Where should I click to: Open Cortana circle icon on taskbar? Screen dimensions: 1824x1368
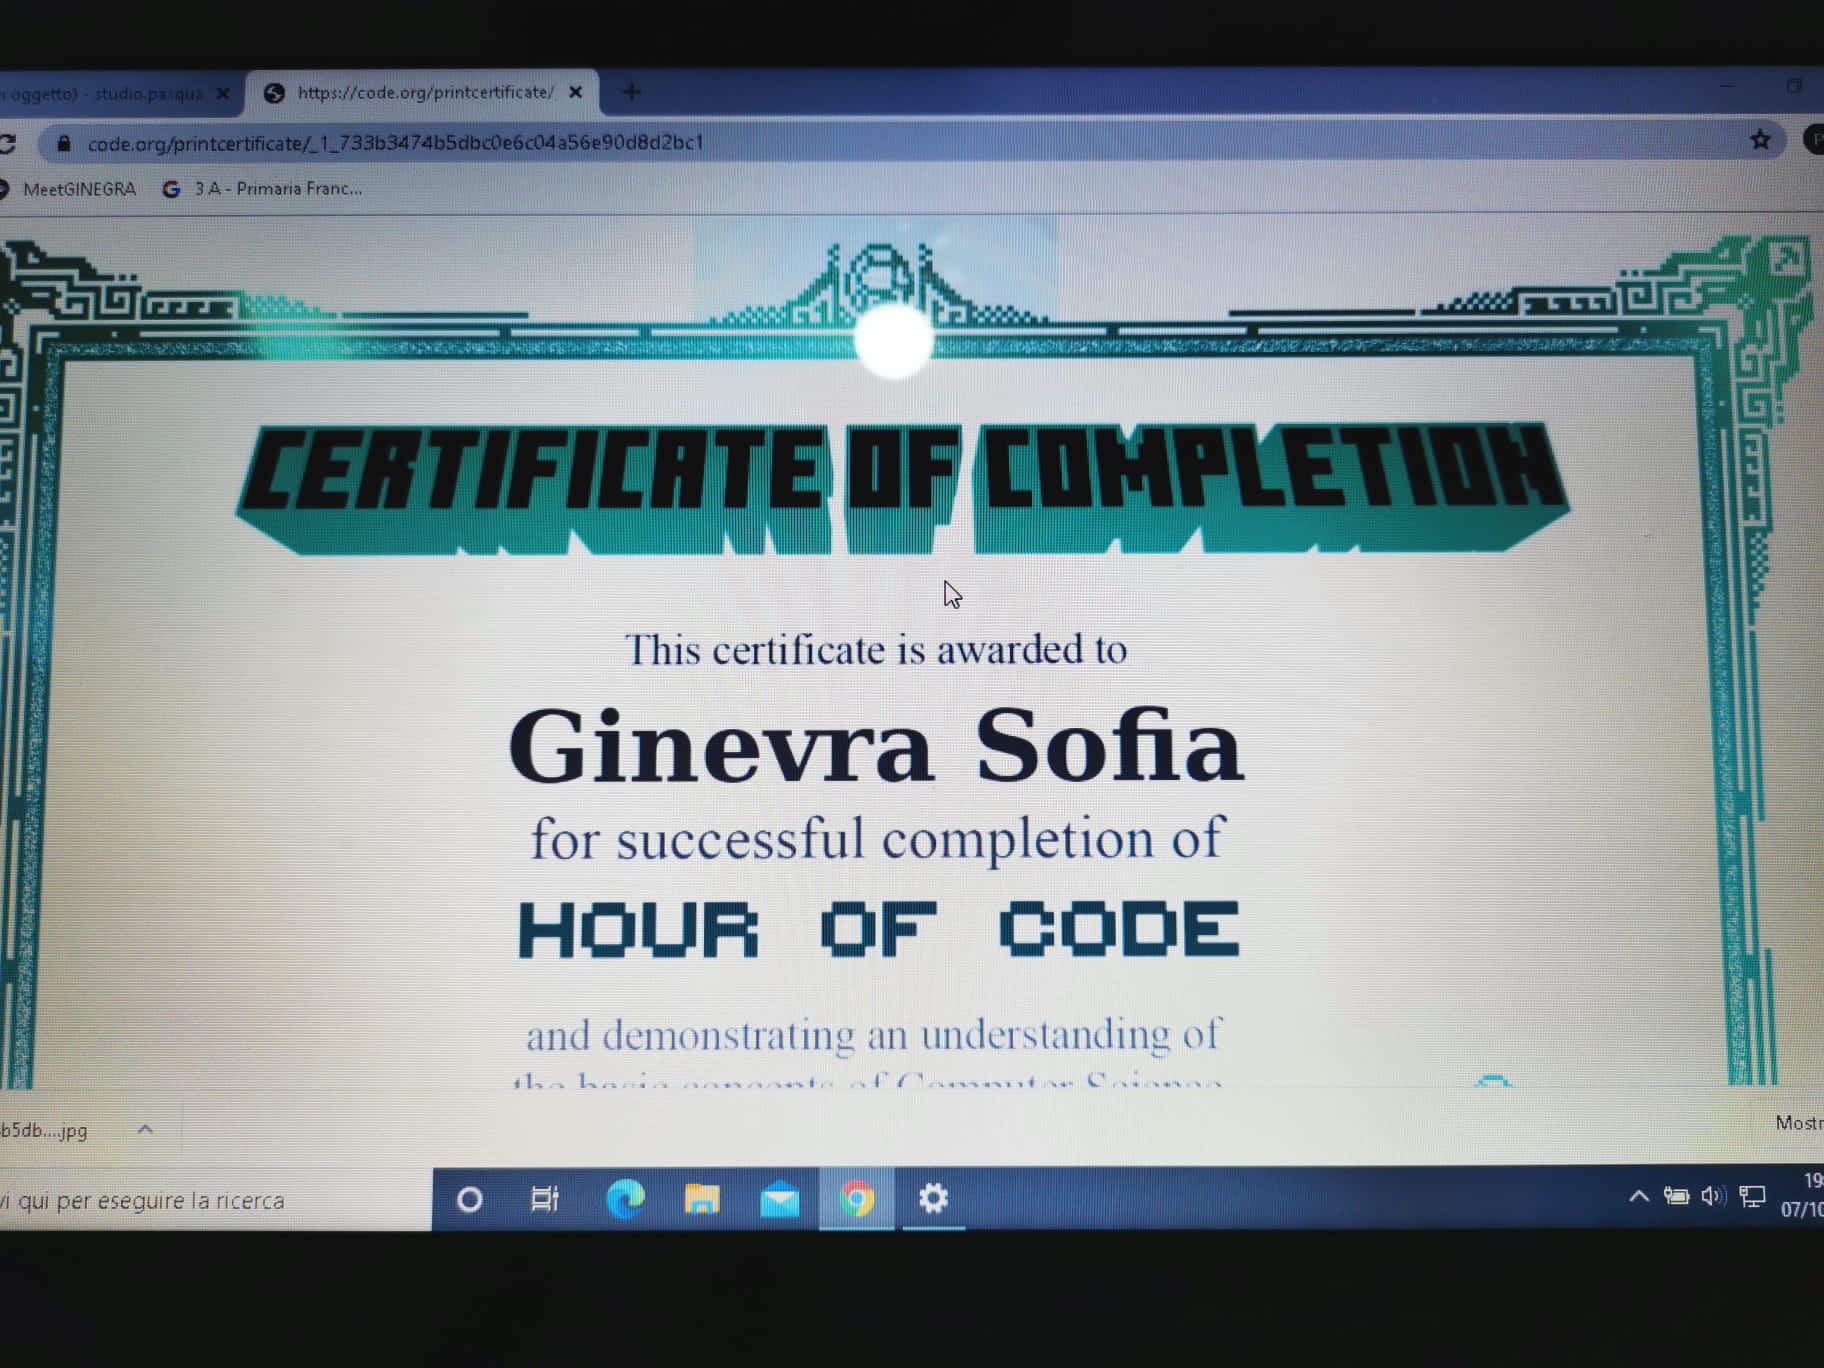point(469,1199)
